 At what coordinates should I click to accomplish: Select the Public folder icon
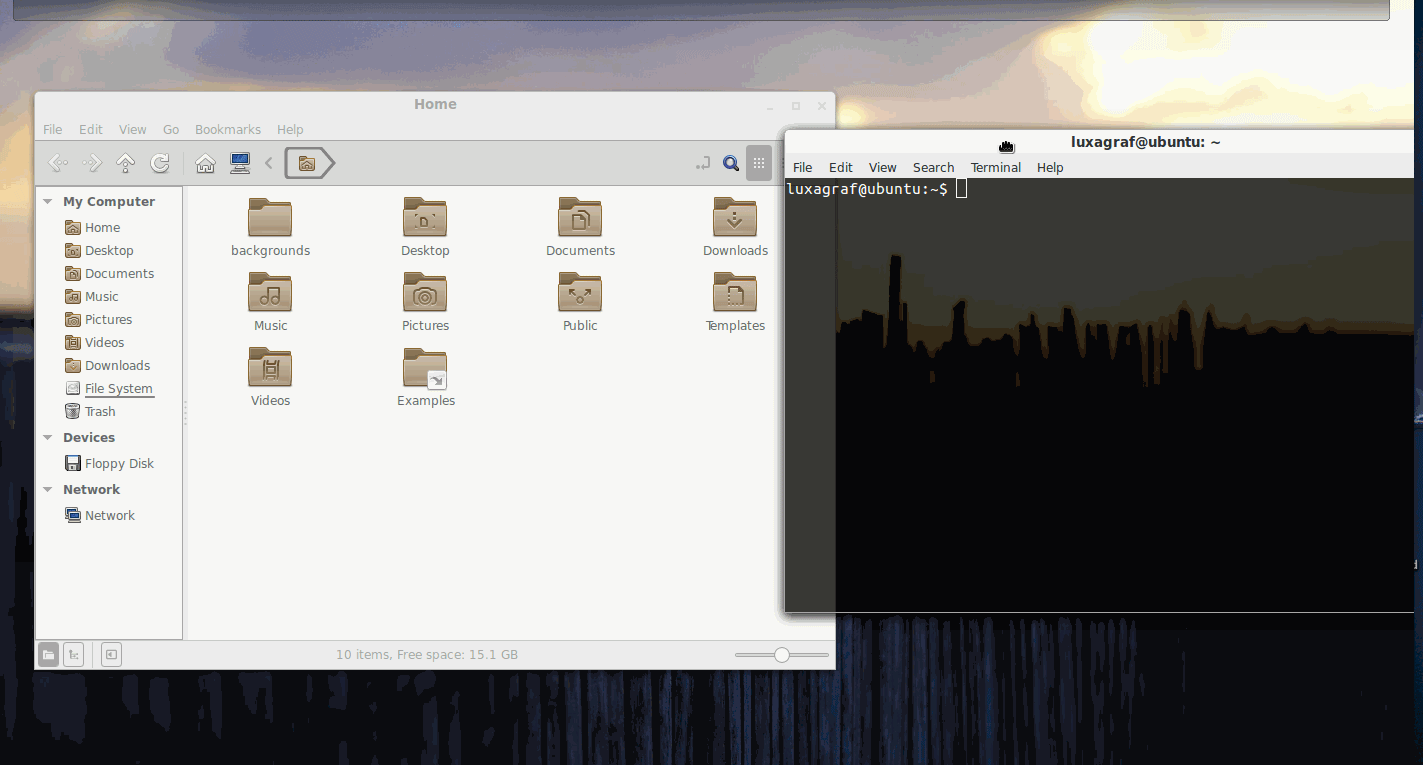580,292
